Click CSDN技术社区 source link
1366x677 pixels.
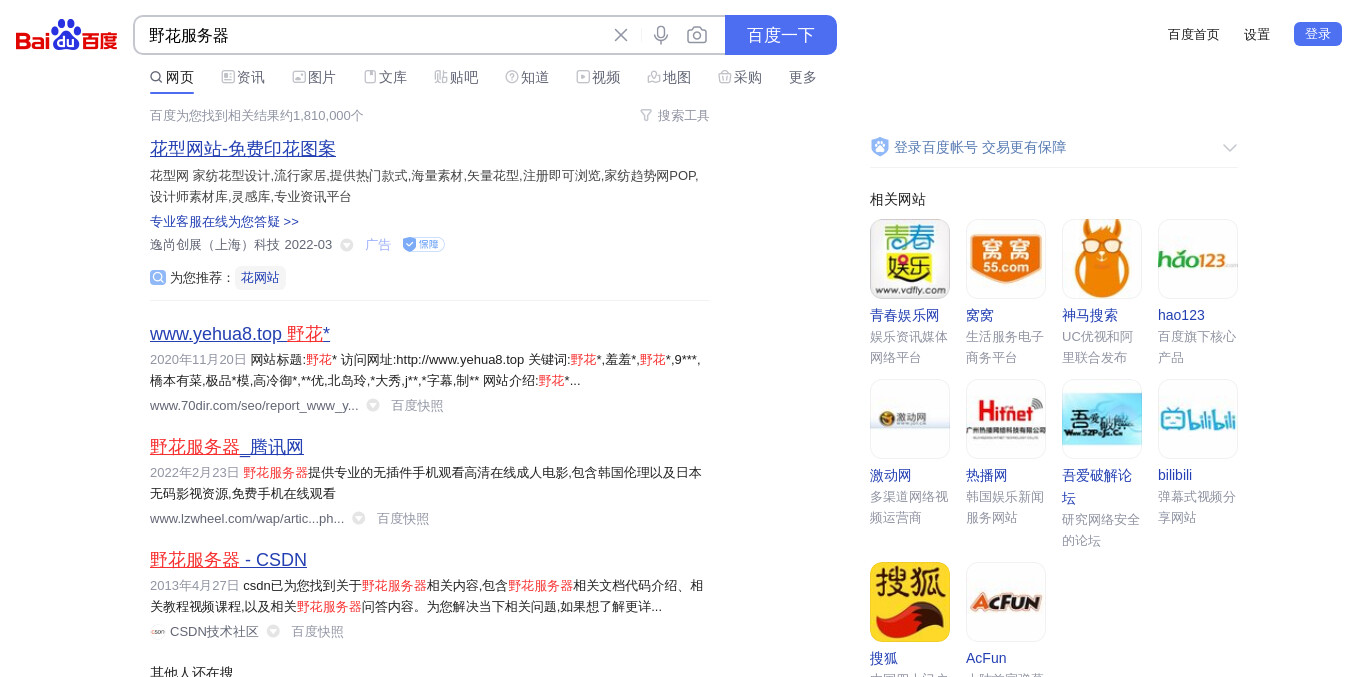(x=214, y=632)
